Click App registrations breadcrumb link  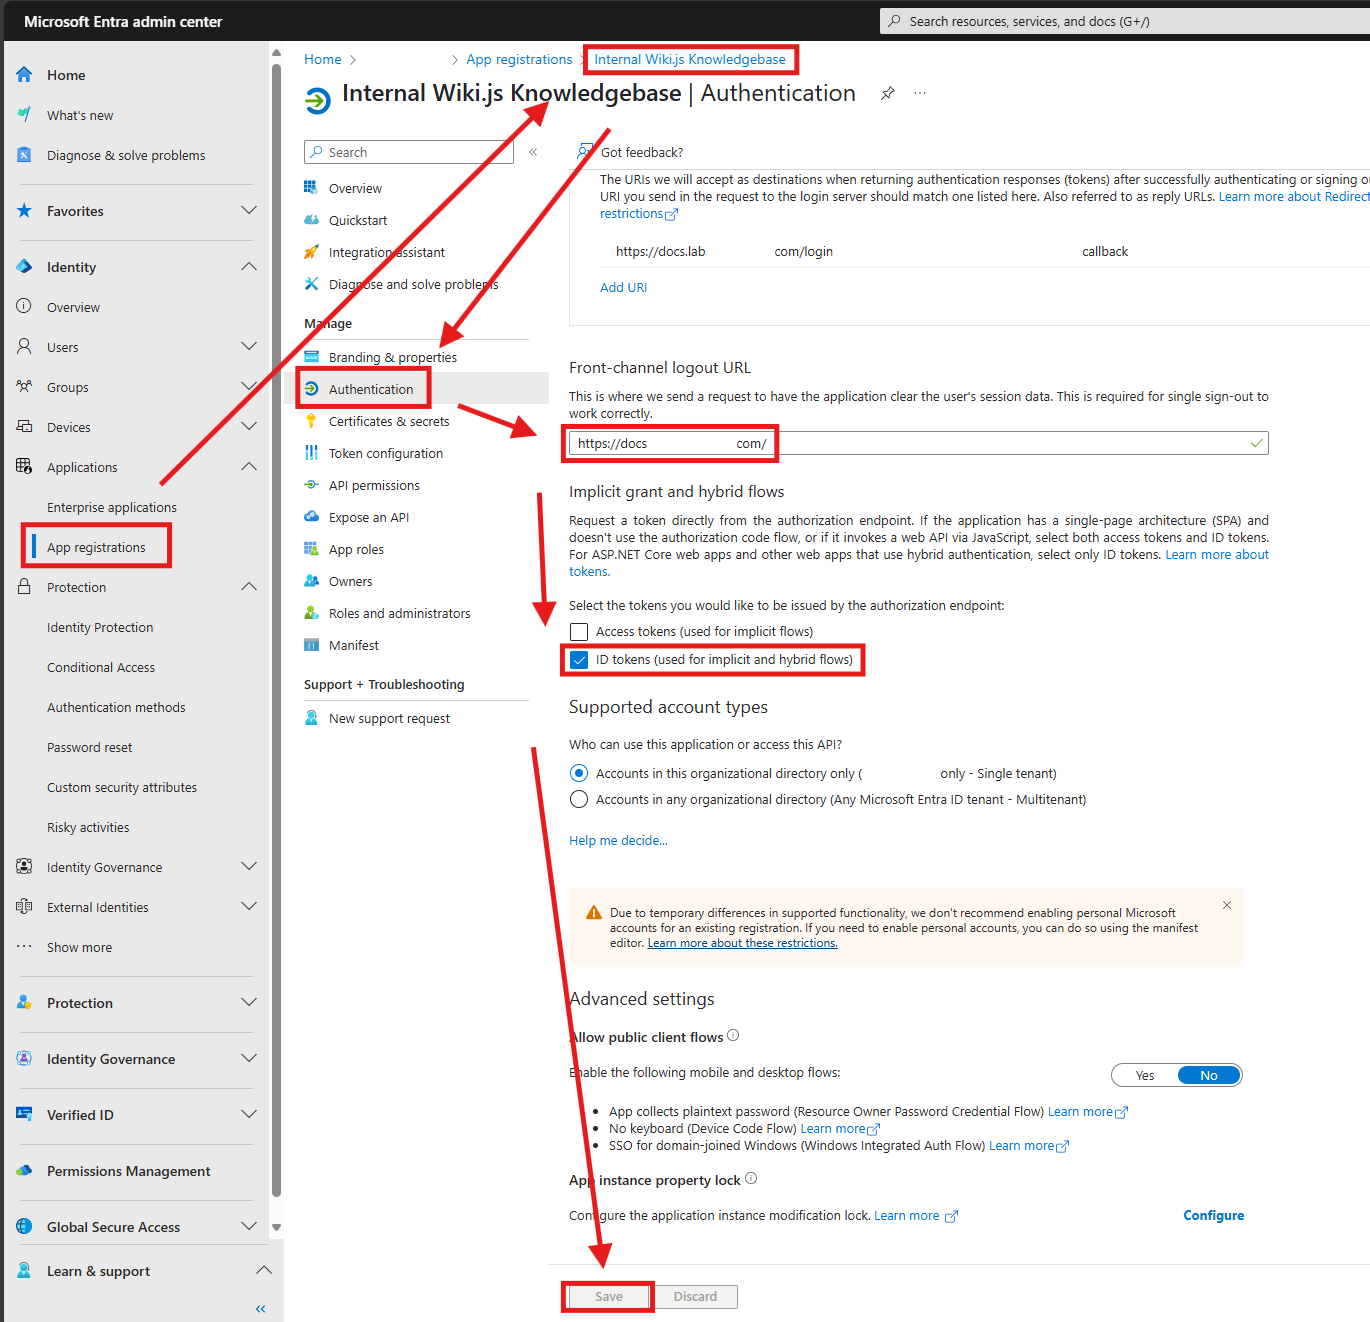(519, 59)
